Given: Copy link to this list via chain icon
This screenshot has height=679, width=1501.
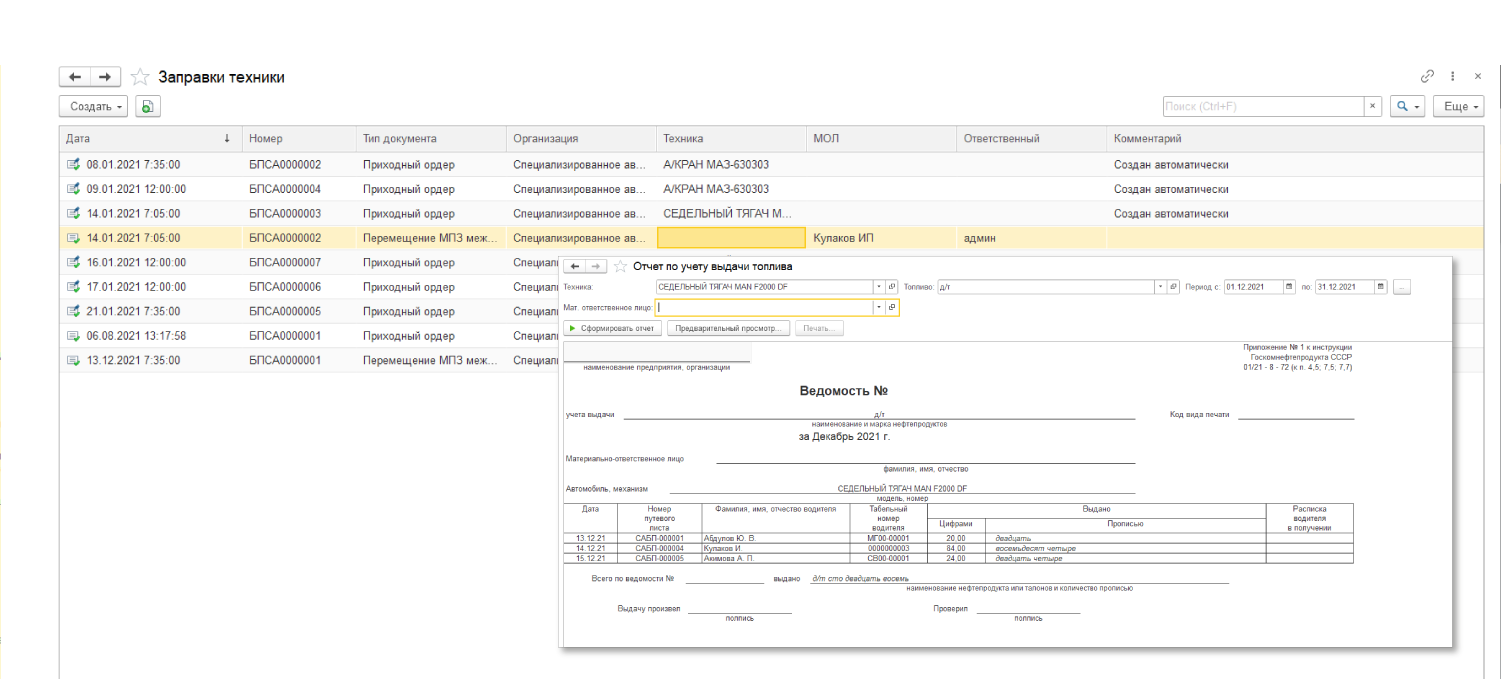Looking at the screenshot, I should tap(1427, 76).
